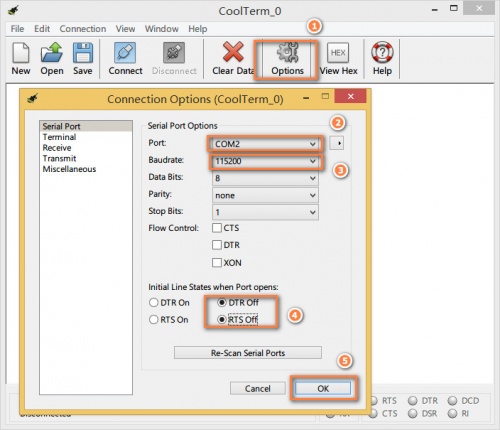Select the DTR On radio button
This screenshot has width=500, height=430.
153,303
